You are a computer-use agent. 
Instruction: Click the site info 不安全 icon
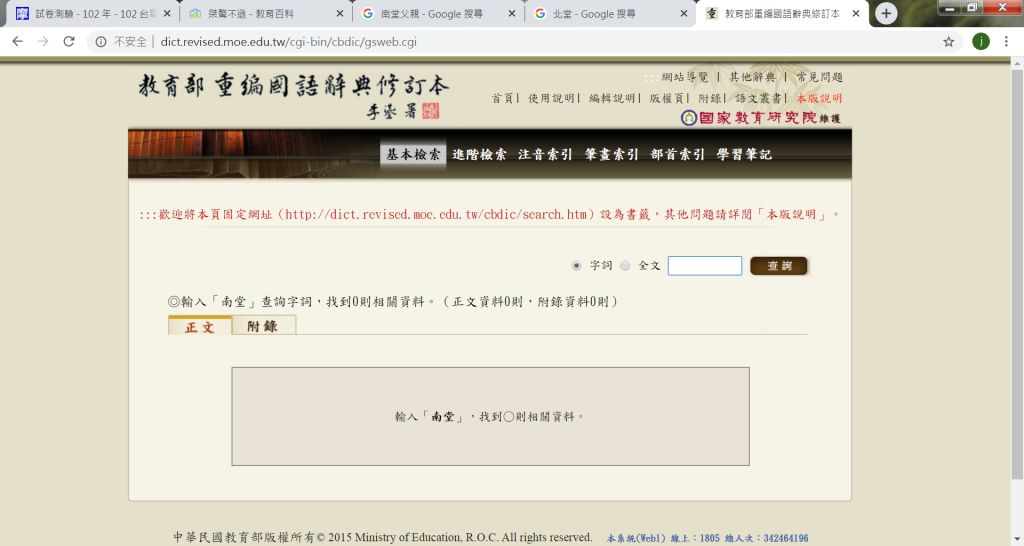(101, 42)
